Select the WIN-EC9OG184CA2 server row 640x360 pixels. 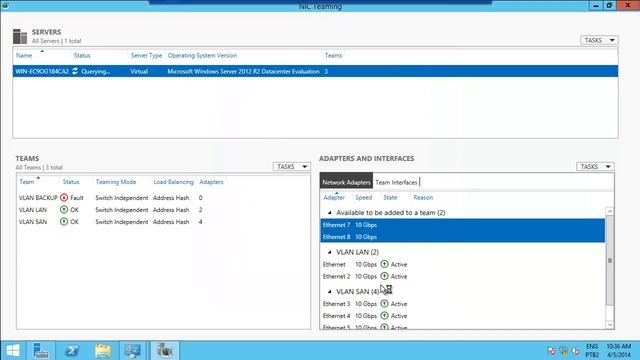[315, 71]
